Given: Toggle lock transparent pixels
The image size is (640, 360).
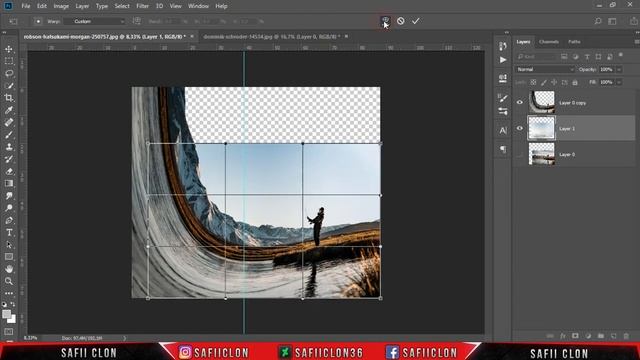Looking at the screenshot, I should tap(533, 82).
